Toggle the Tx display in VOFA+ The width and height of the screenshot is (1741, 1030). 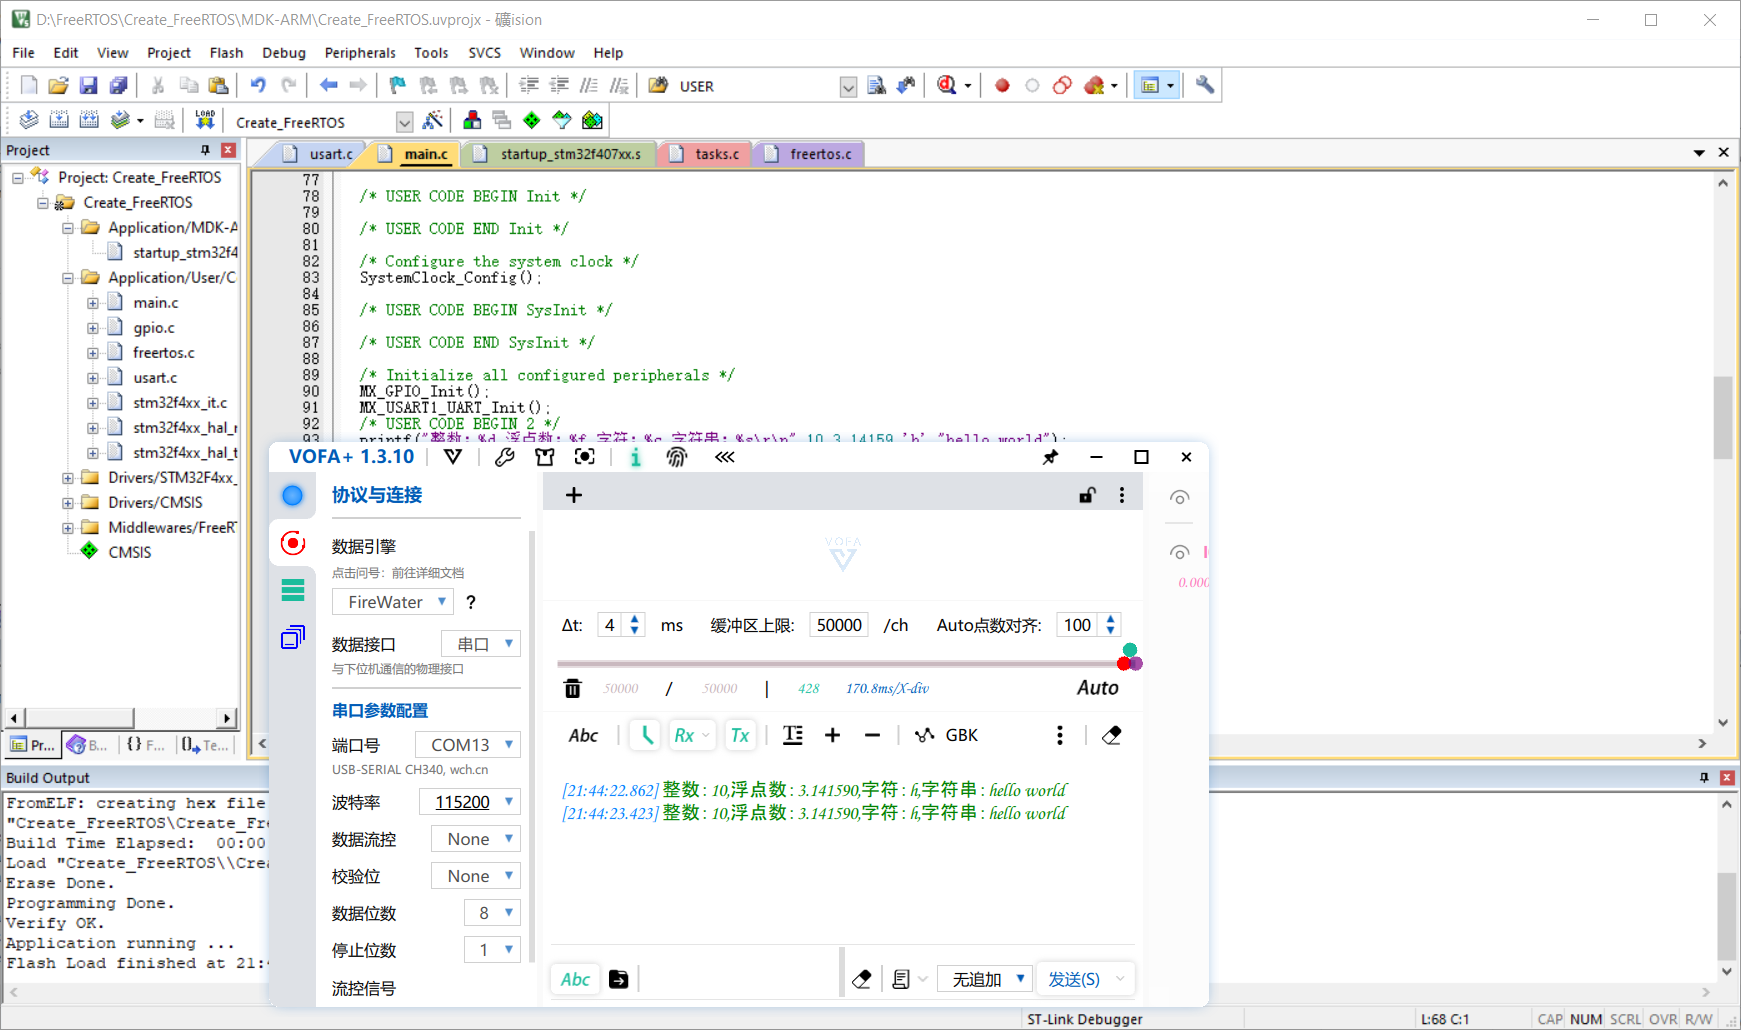click(740, 735)
